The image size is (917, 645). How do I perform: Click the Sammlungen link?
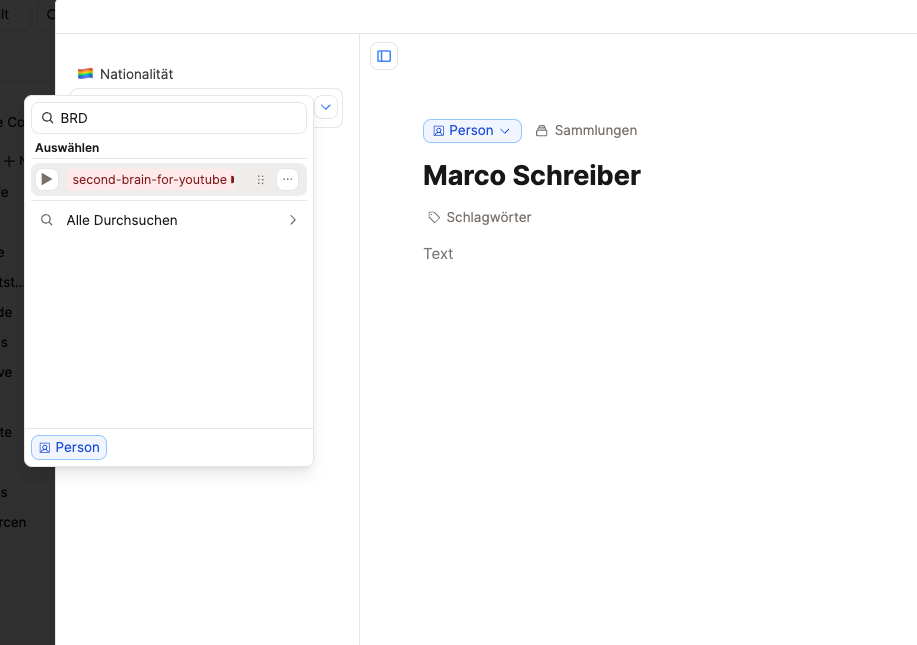click(x=595, y=131)
